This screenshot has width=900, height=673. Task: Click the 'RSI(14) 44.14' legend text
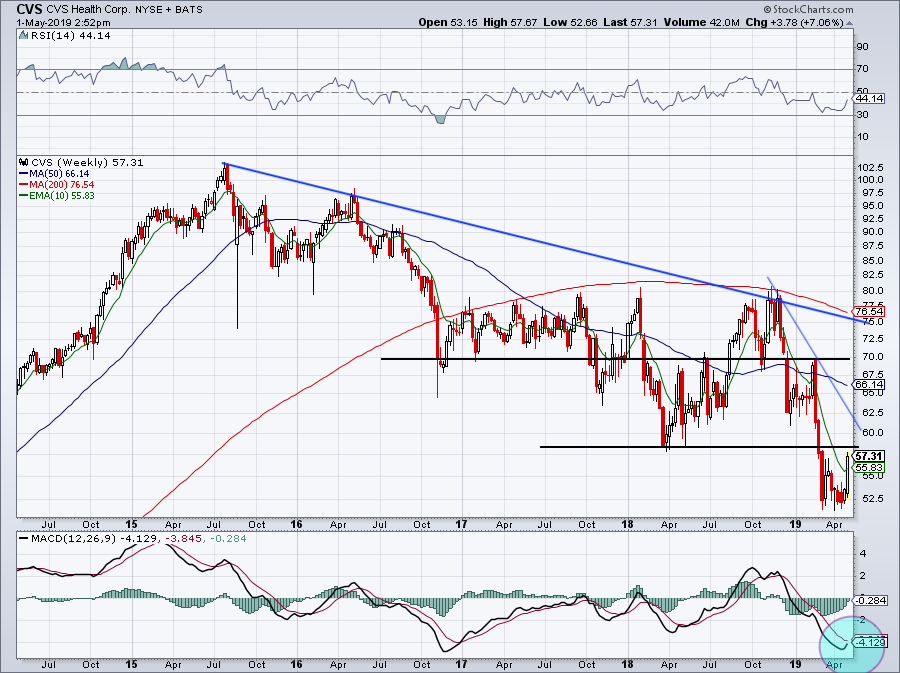coord(70,36)
